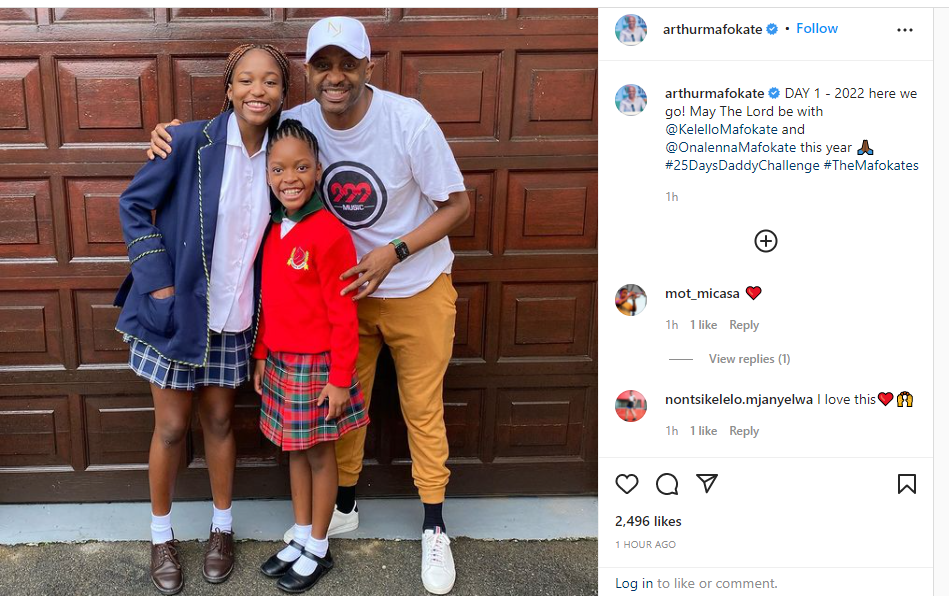Click arthurmafokate username in post header
Screen dimensions: 949x596
pos(712,29)
